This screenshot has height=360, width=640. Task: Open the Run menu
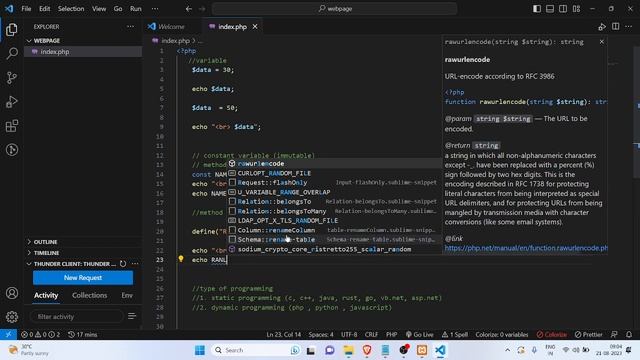[136, 9]
